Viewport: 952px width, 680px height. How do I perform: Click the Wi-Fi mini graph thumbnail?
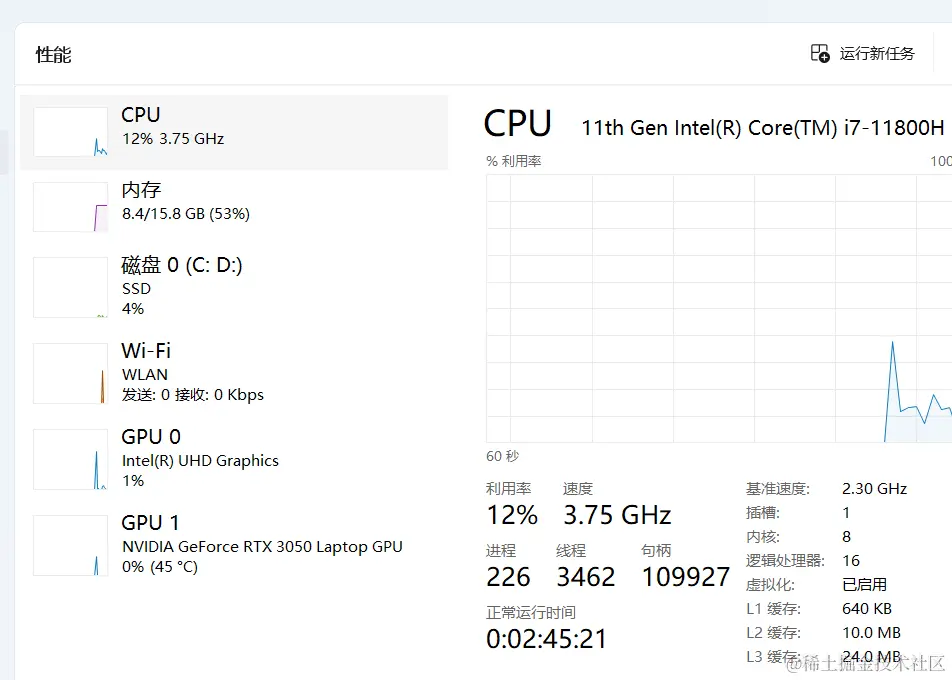[70, 374]
